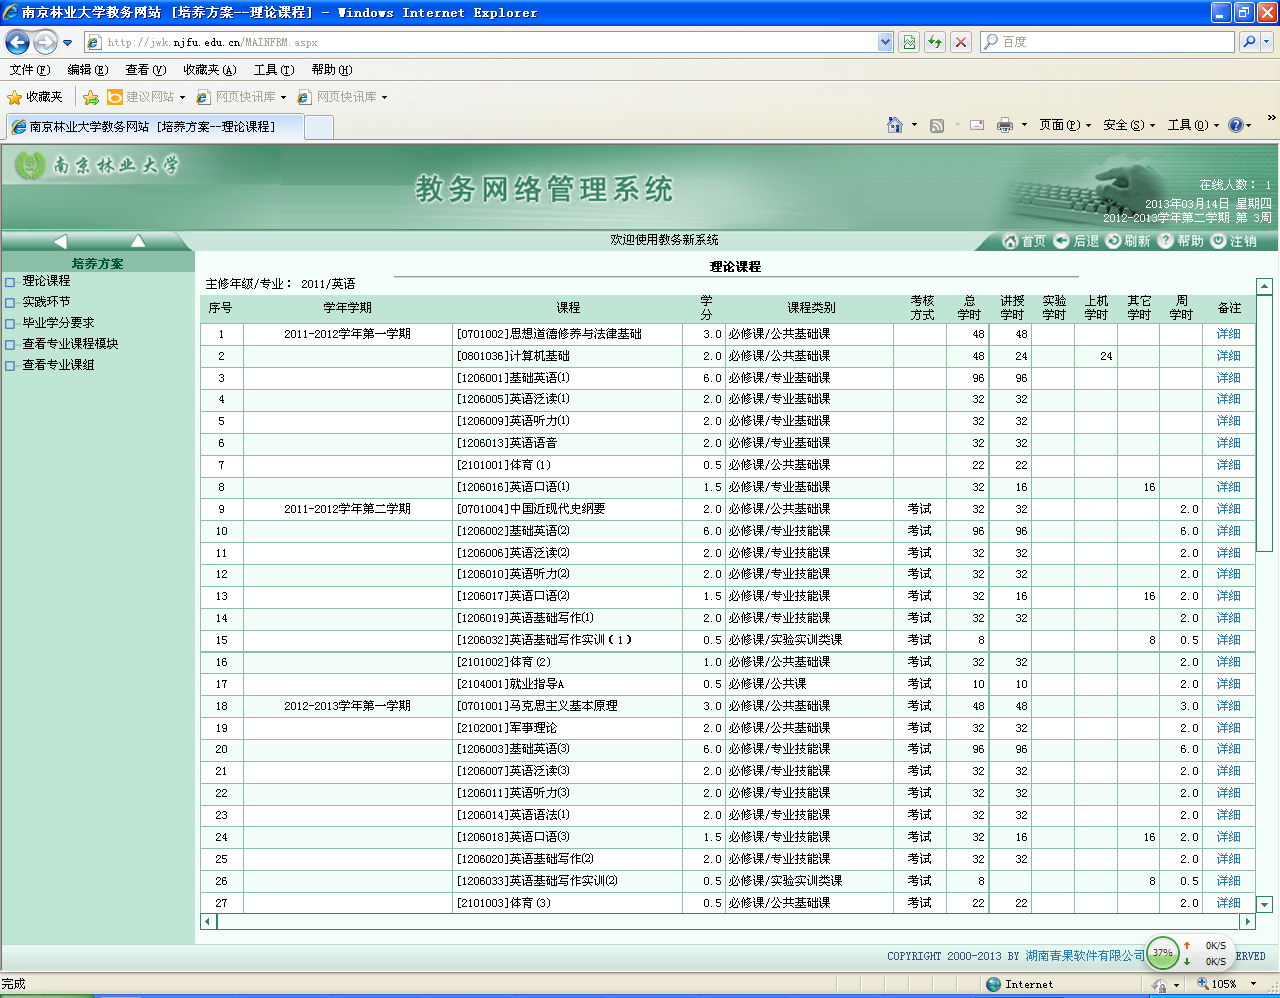Open 详细 link for 就业指导A row
Screen dimensions: 1280x998
click(x=1228, y=684)
